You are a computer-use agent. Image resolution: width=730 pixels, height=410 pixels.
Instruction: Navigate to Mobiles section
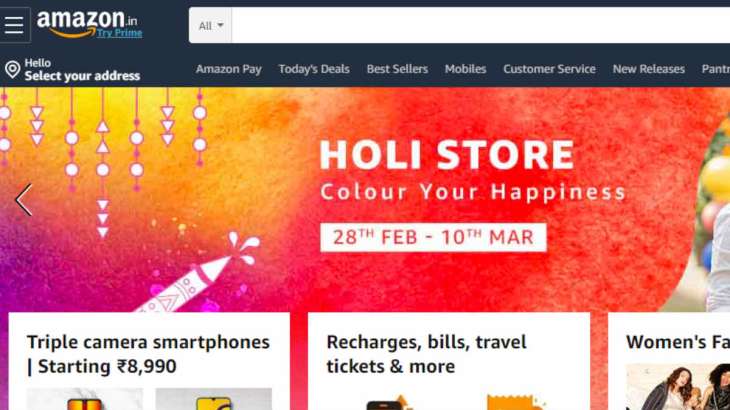[465, 69]
